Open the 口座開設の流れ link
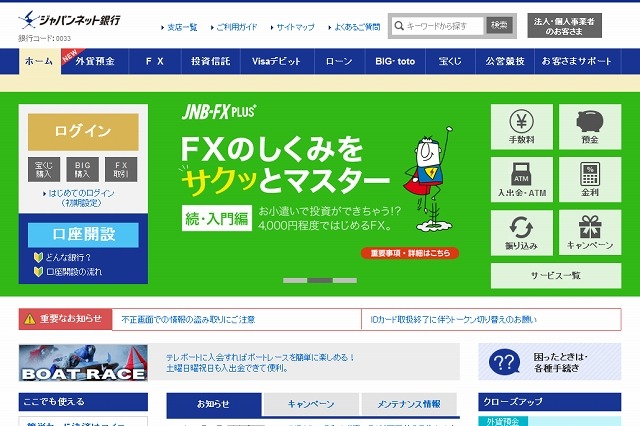Image resolution: width=640 pixels, height=426 pixels. pyautogui.click(x=74, y=272)
